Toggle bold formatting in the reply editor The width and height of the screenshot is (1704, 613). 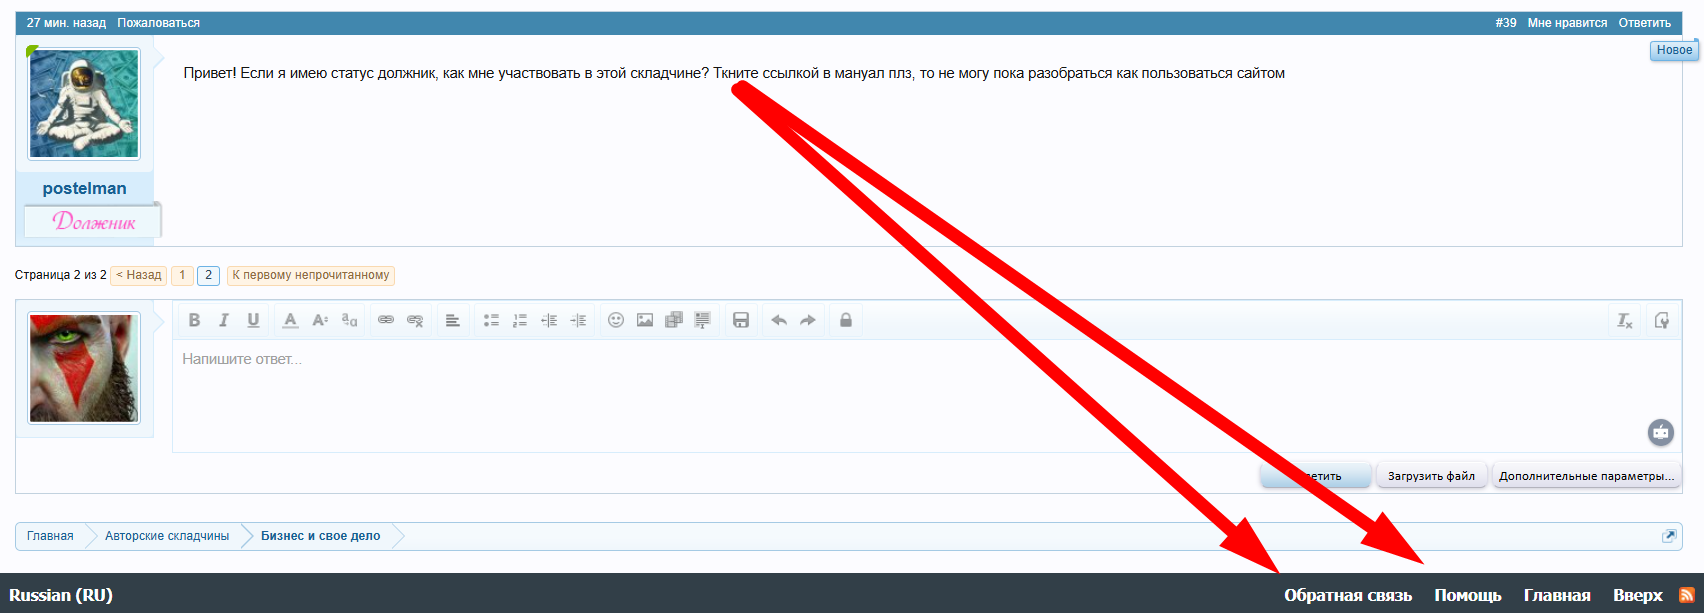[195, 320]
